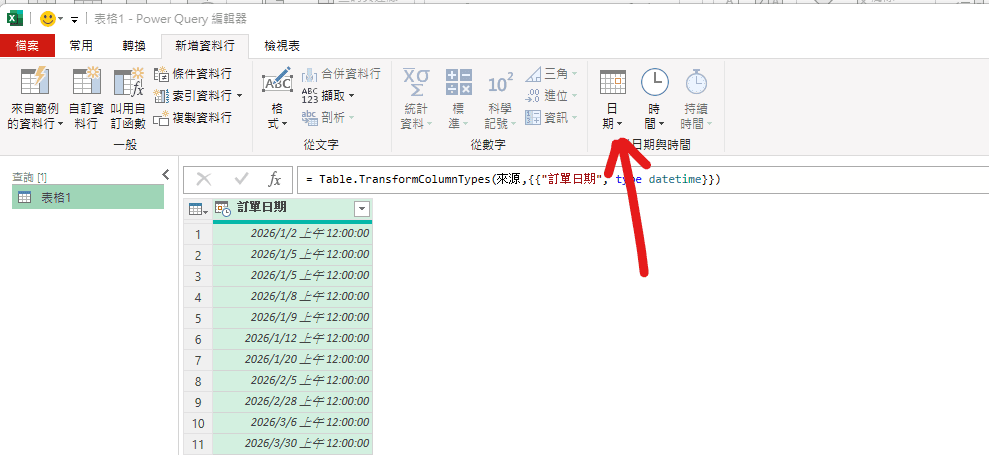Switch to the 轉換 tab
Image resolution: width=989 pixels, height=455 pixels.
coord(134,45)
